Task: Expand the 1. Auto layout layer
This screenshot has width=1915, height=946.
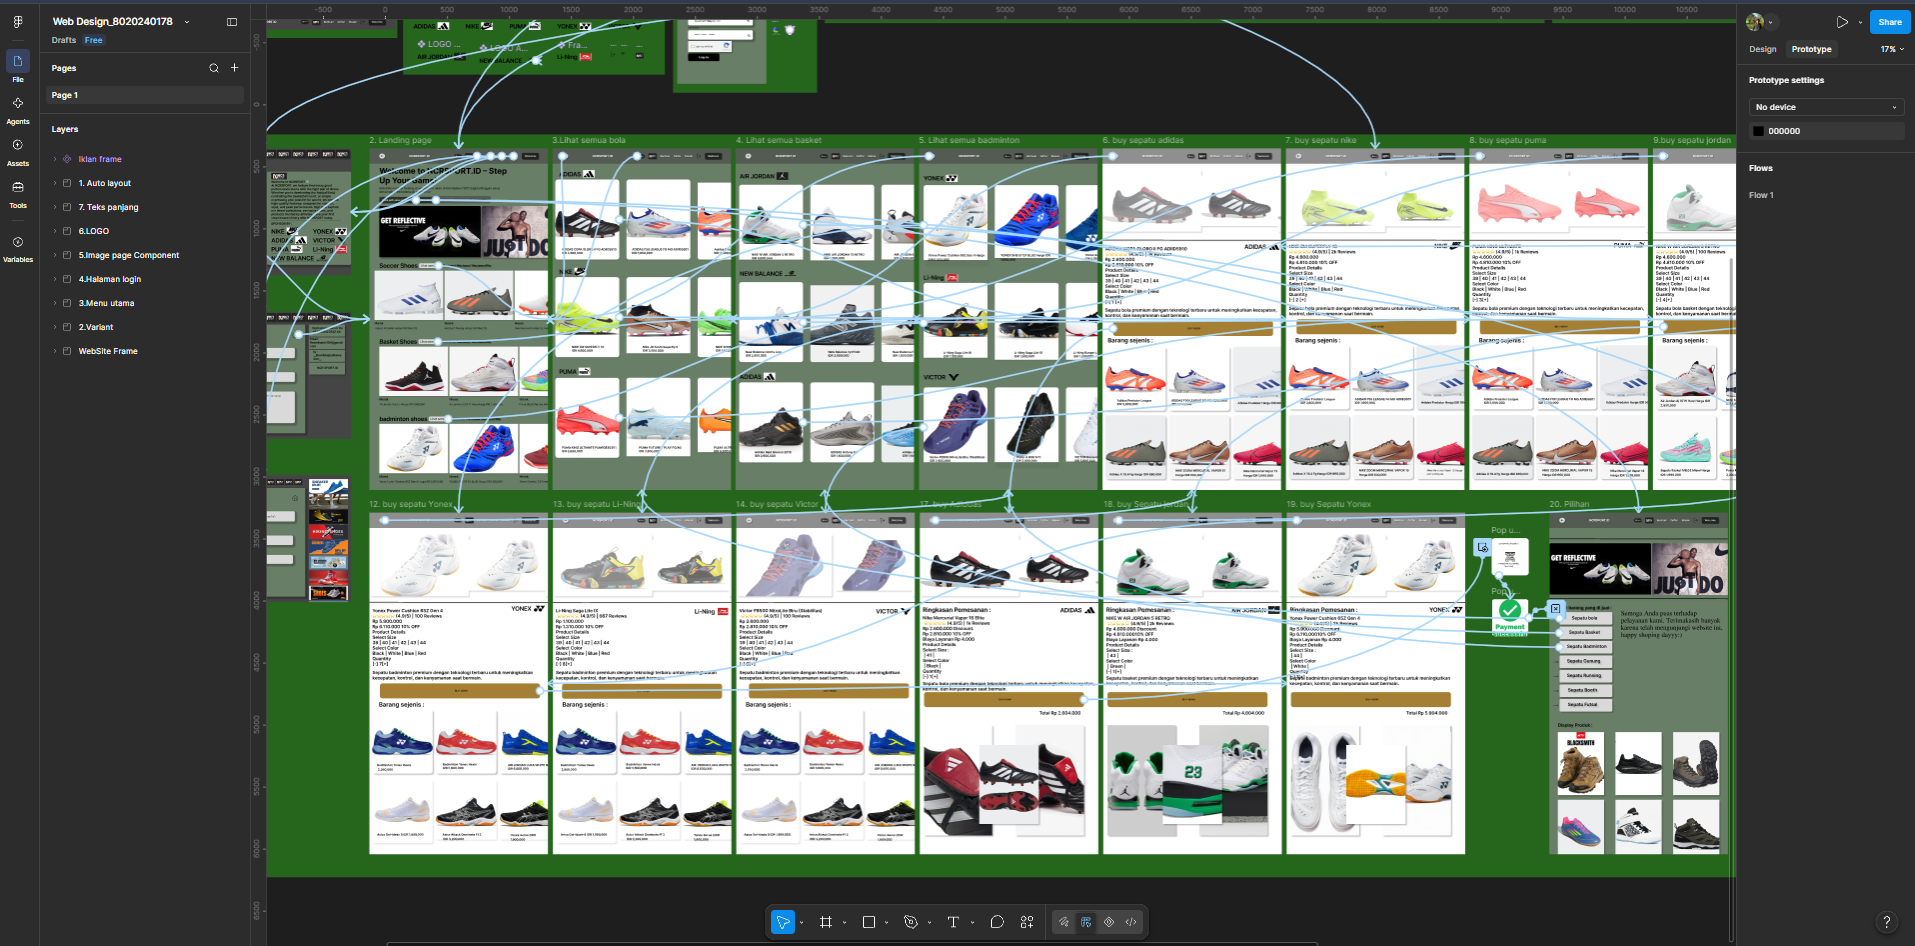Action: [55, 183]
